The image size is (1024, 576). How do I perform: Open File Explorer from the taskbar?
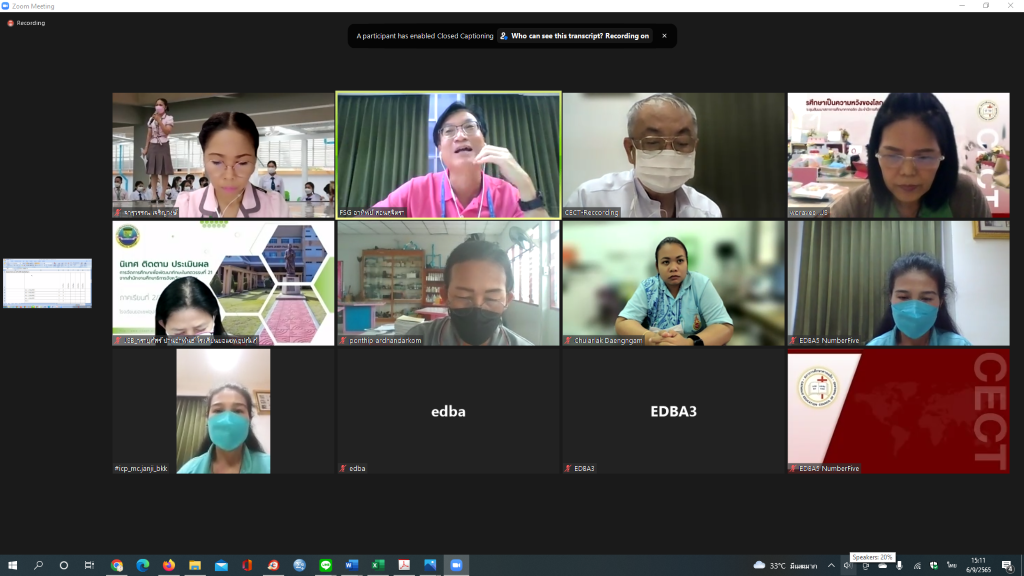195,565
